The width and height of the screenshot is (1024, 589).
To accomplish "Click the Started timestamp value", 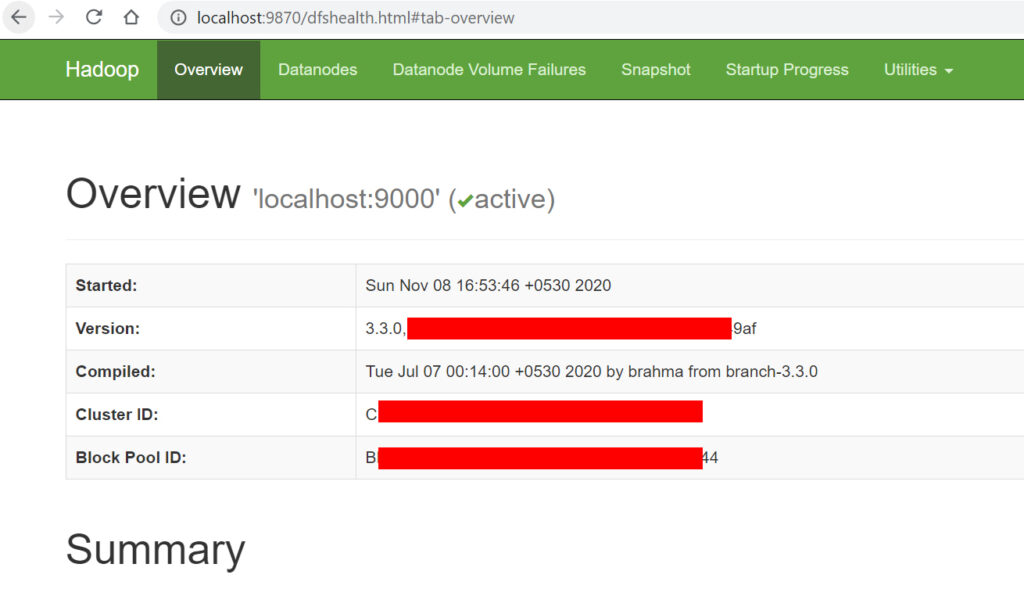I will [488, 285].
